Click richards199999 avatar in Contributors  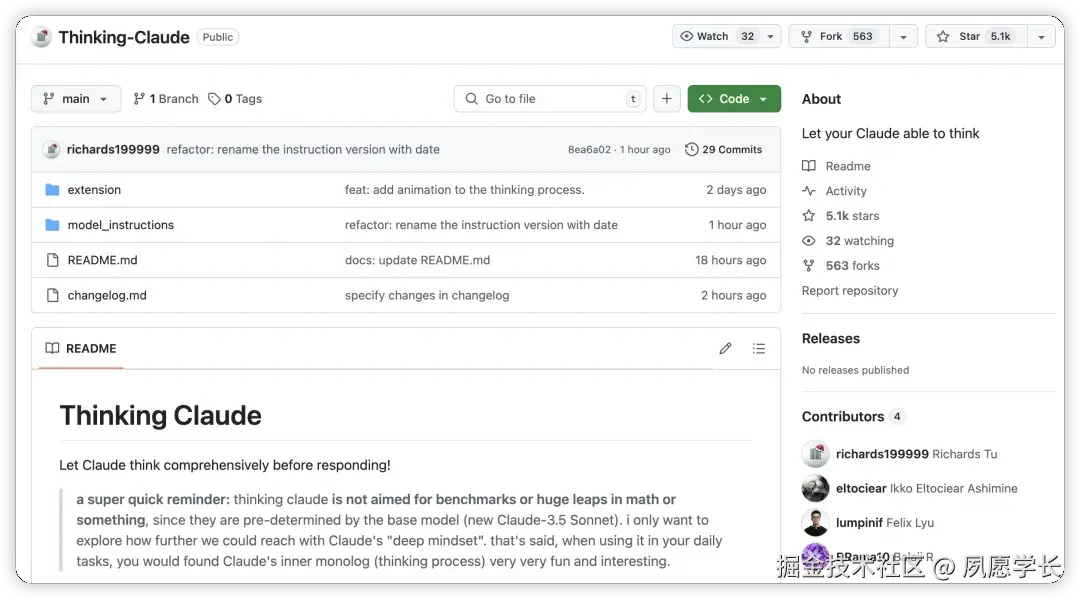[815, 454]
